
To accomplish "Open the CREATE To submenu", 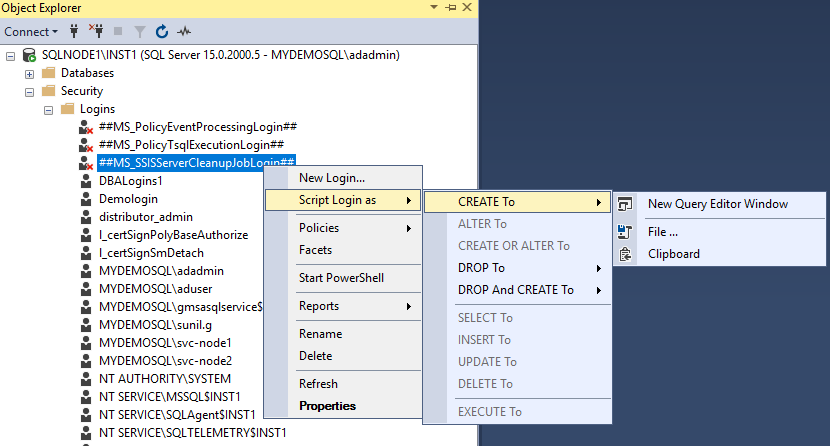I will 517,202.
